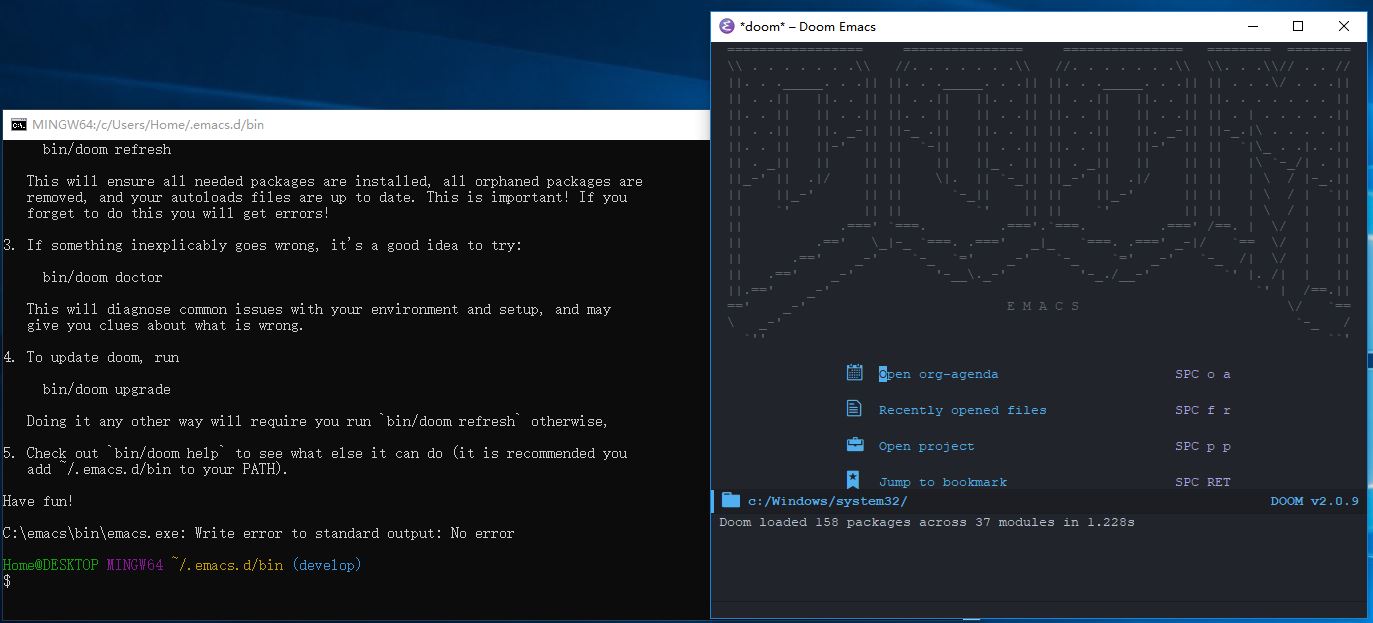Click the Doom loaded 158 packages message
This screenshot has width=1373, height=623.
pyautogui.click(x=927, y=522)
